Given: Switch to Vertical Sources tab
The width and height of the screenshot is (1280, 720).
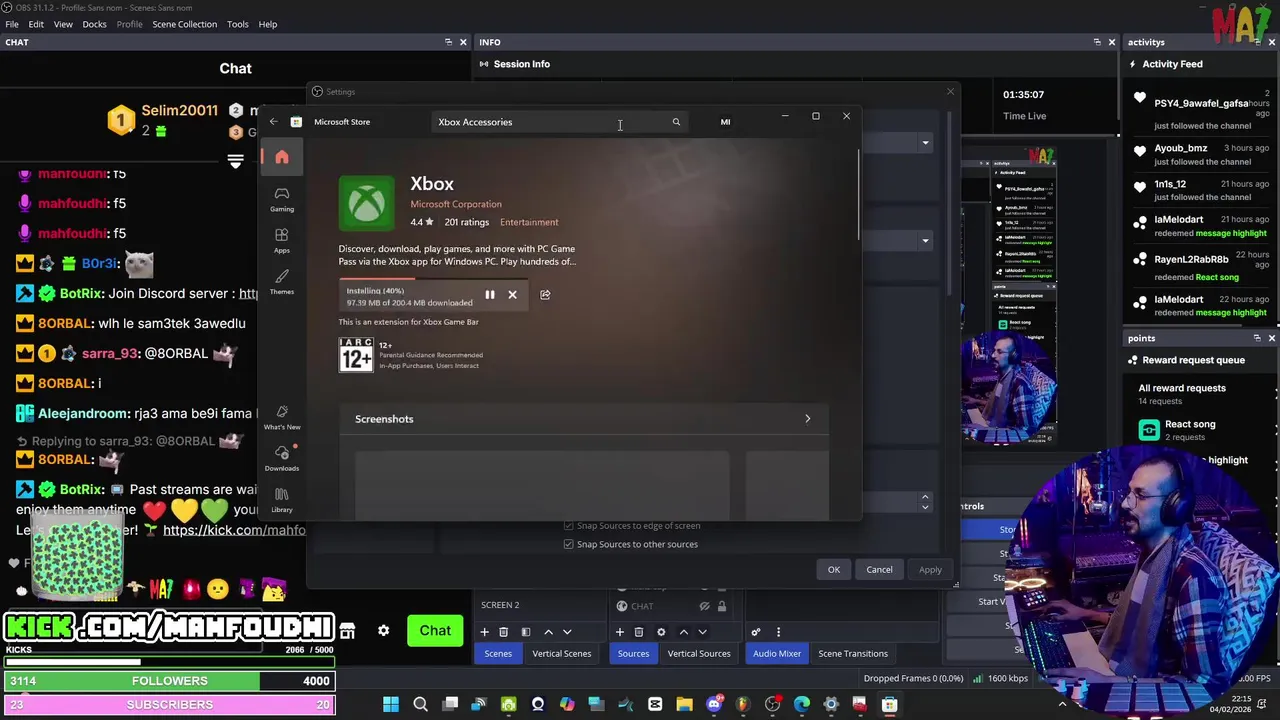Looking at the screenshot, I should point(699,654).
